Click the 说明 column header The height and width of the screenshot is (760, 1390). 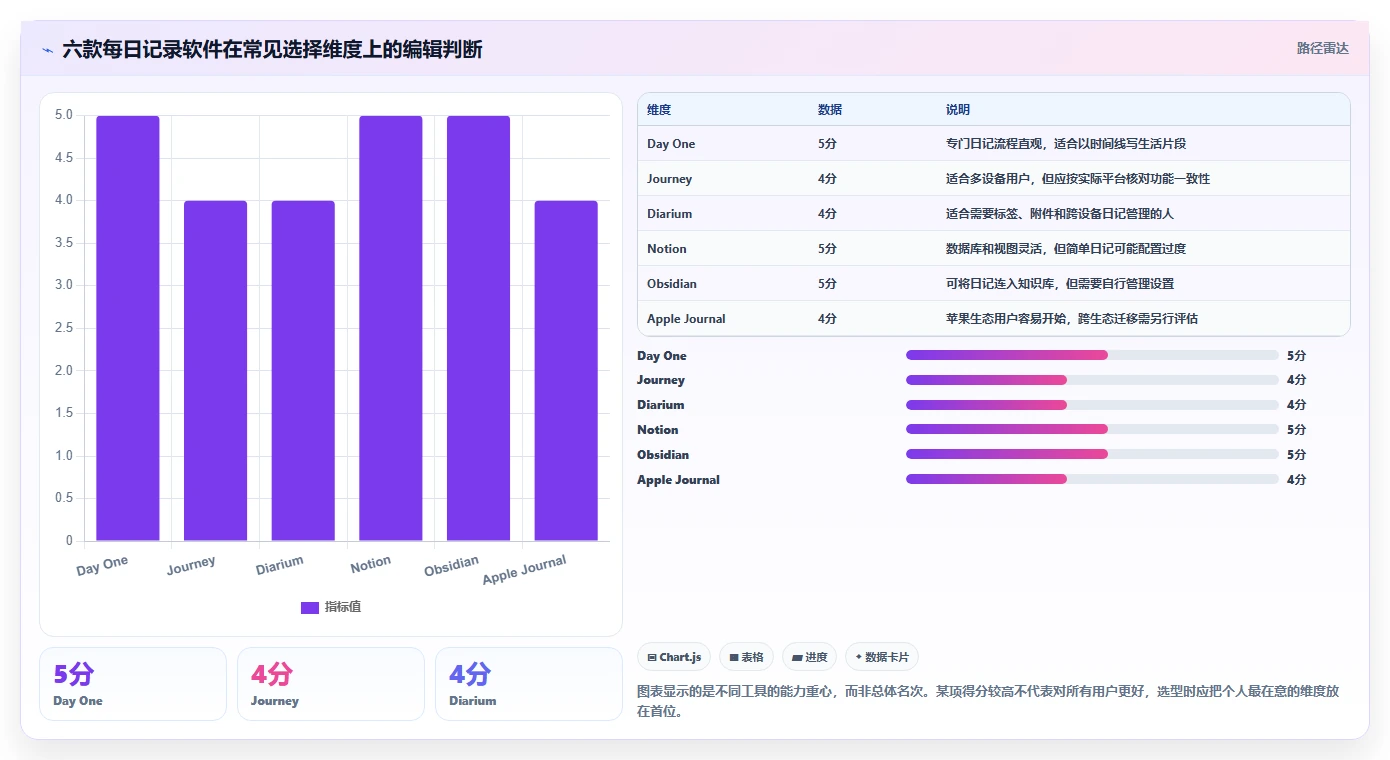coord(958,110)
